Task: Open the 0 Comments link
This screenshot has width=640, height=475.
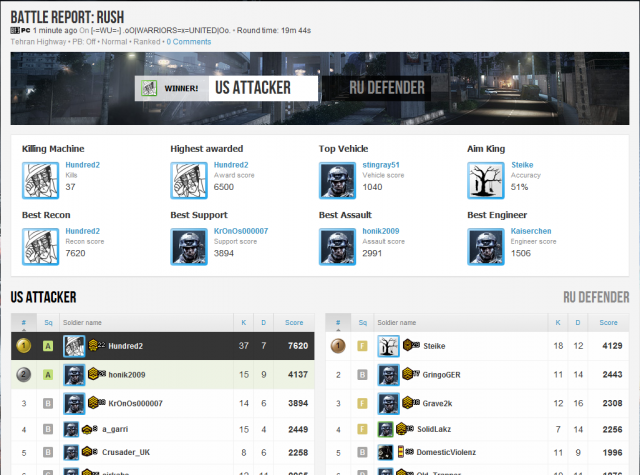Action: pos(188,42)
